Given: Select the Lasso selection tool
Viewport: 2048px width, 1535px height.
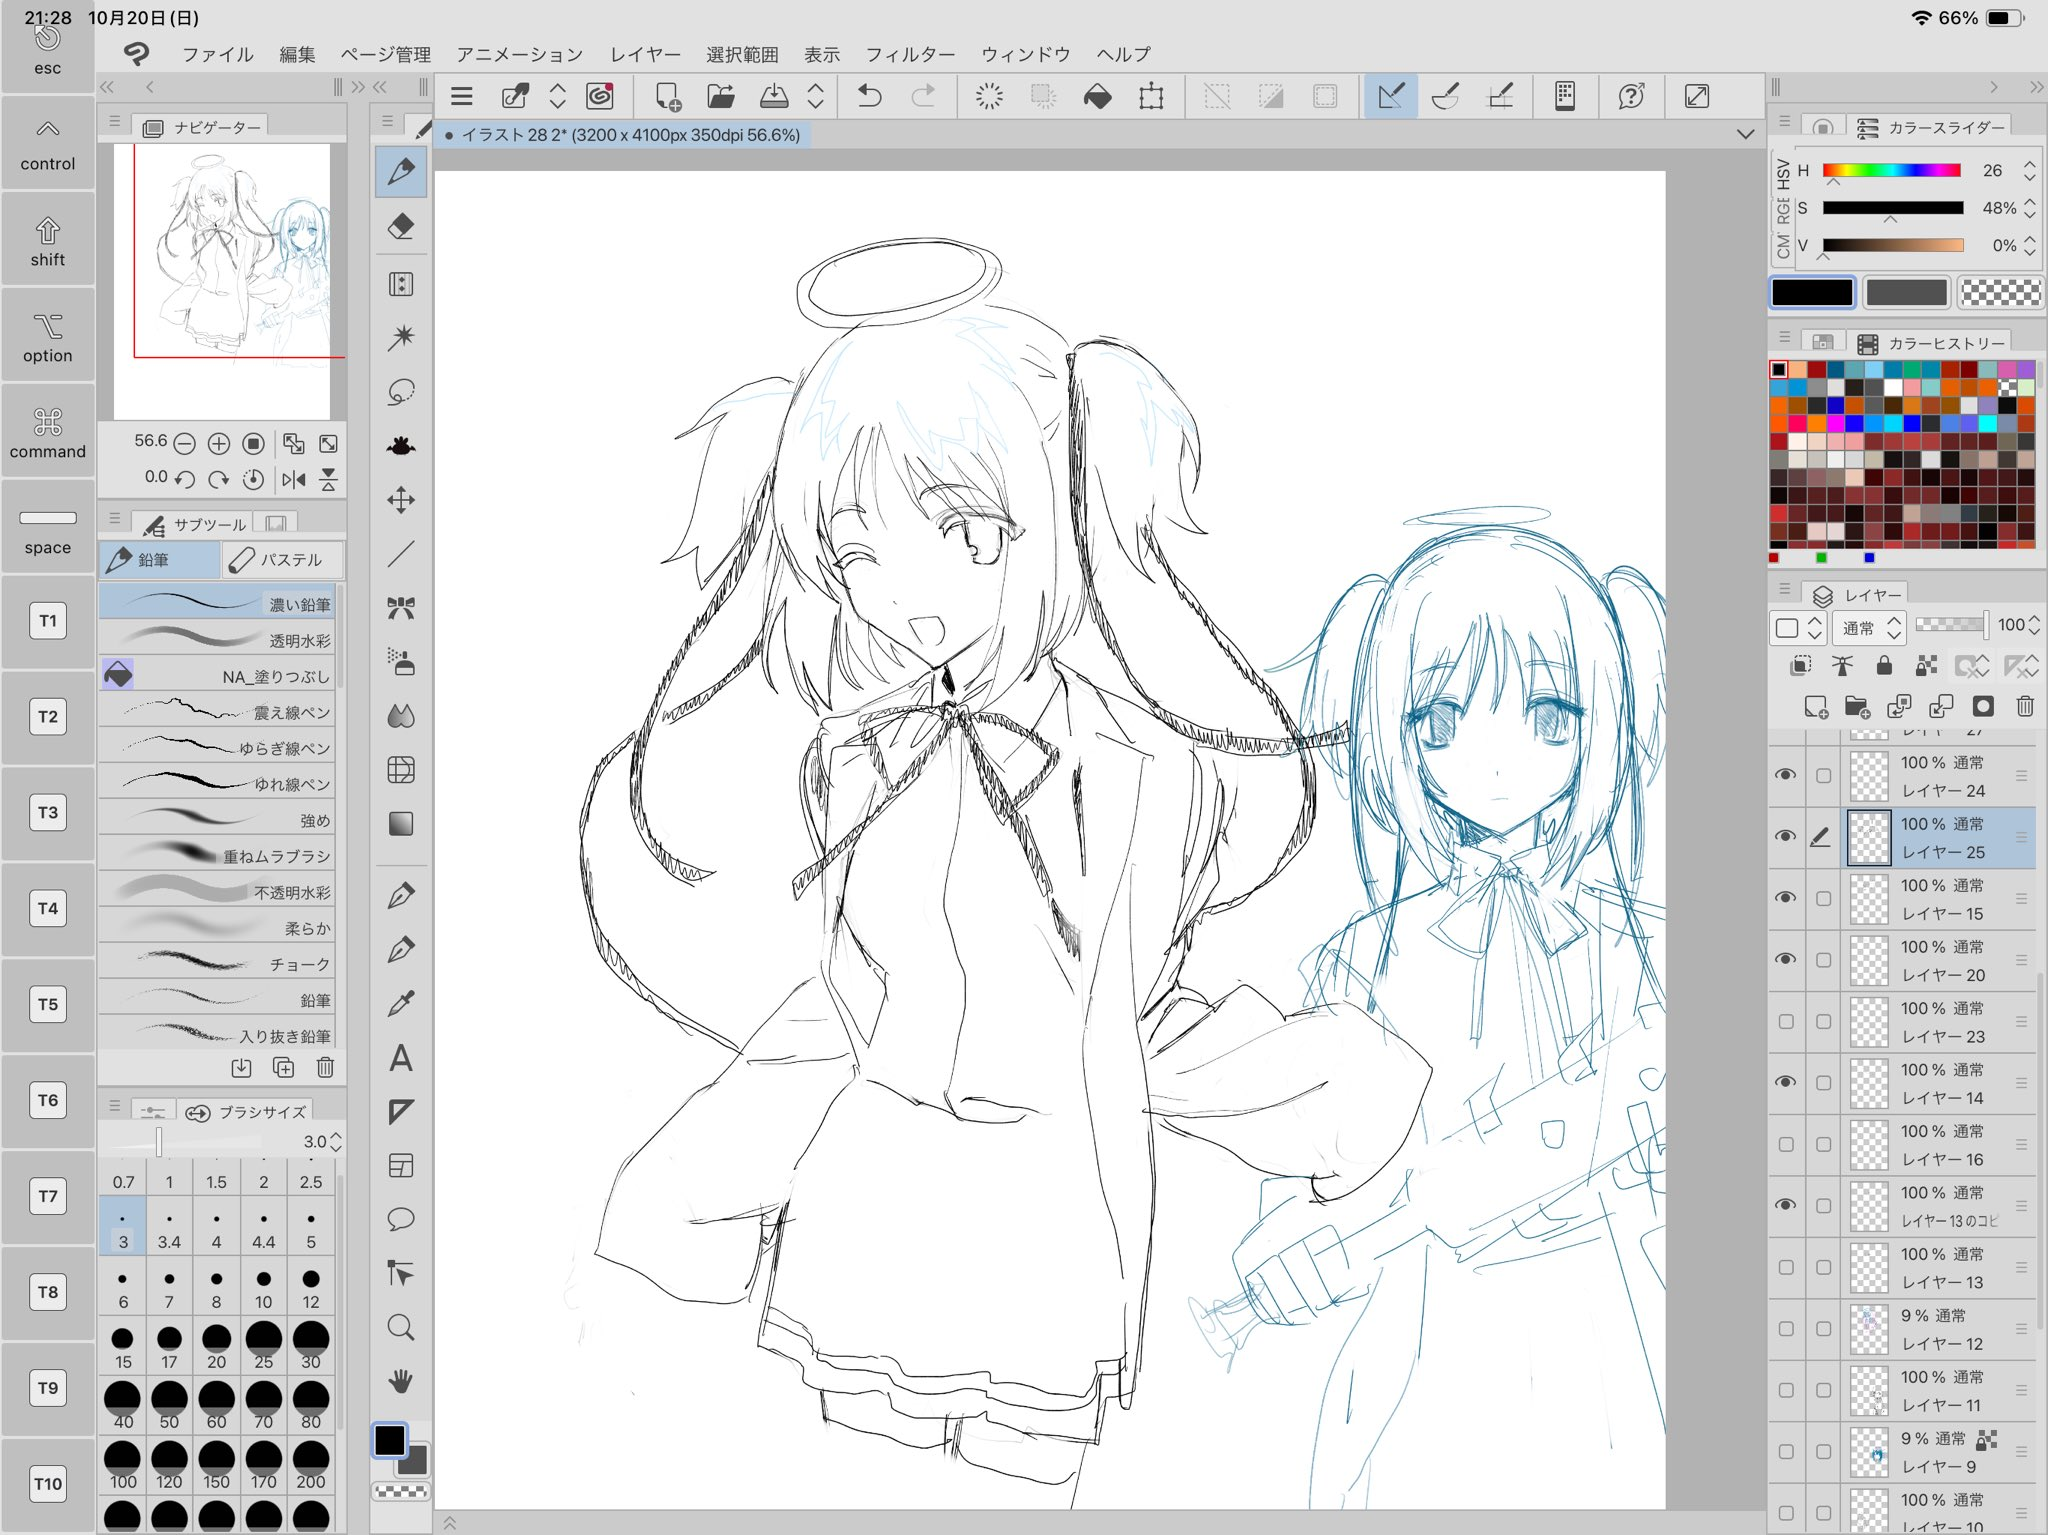Looking at the screenshot, I should coord(401,392).
